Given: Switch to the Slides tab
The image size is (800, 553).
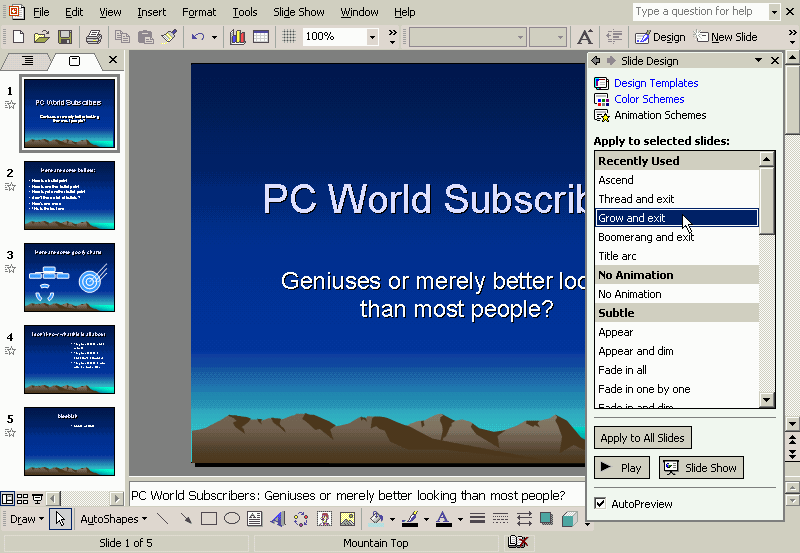Looking at the screenshot, I should coord(74,61).
